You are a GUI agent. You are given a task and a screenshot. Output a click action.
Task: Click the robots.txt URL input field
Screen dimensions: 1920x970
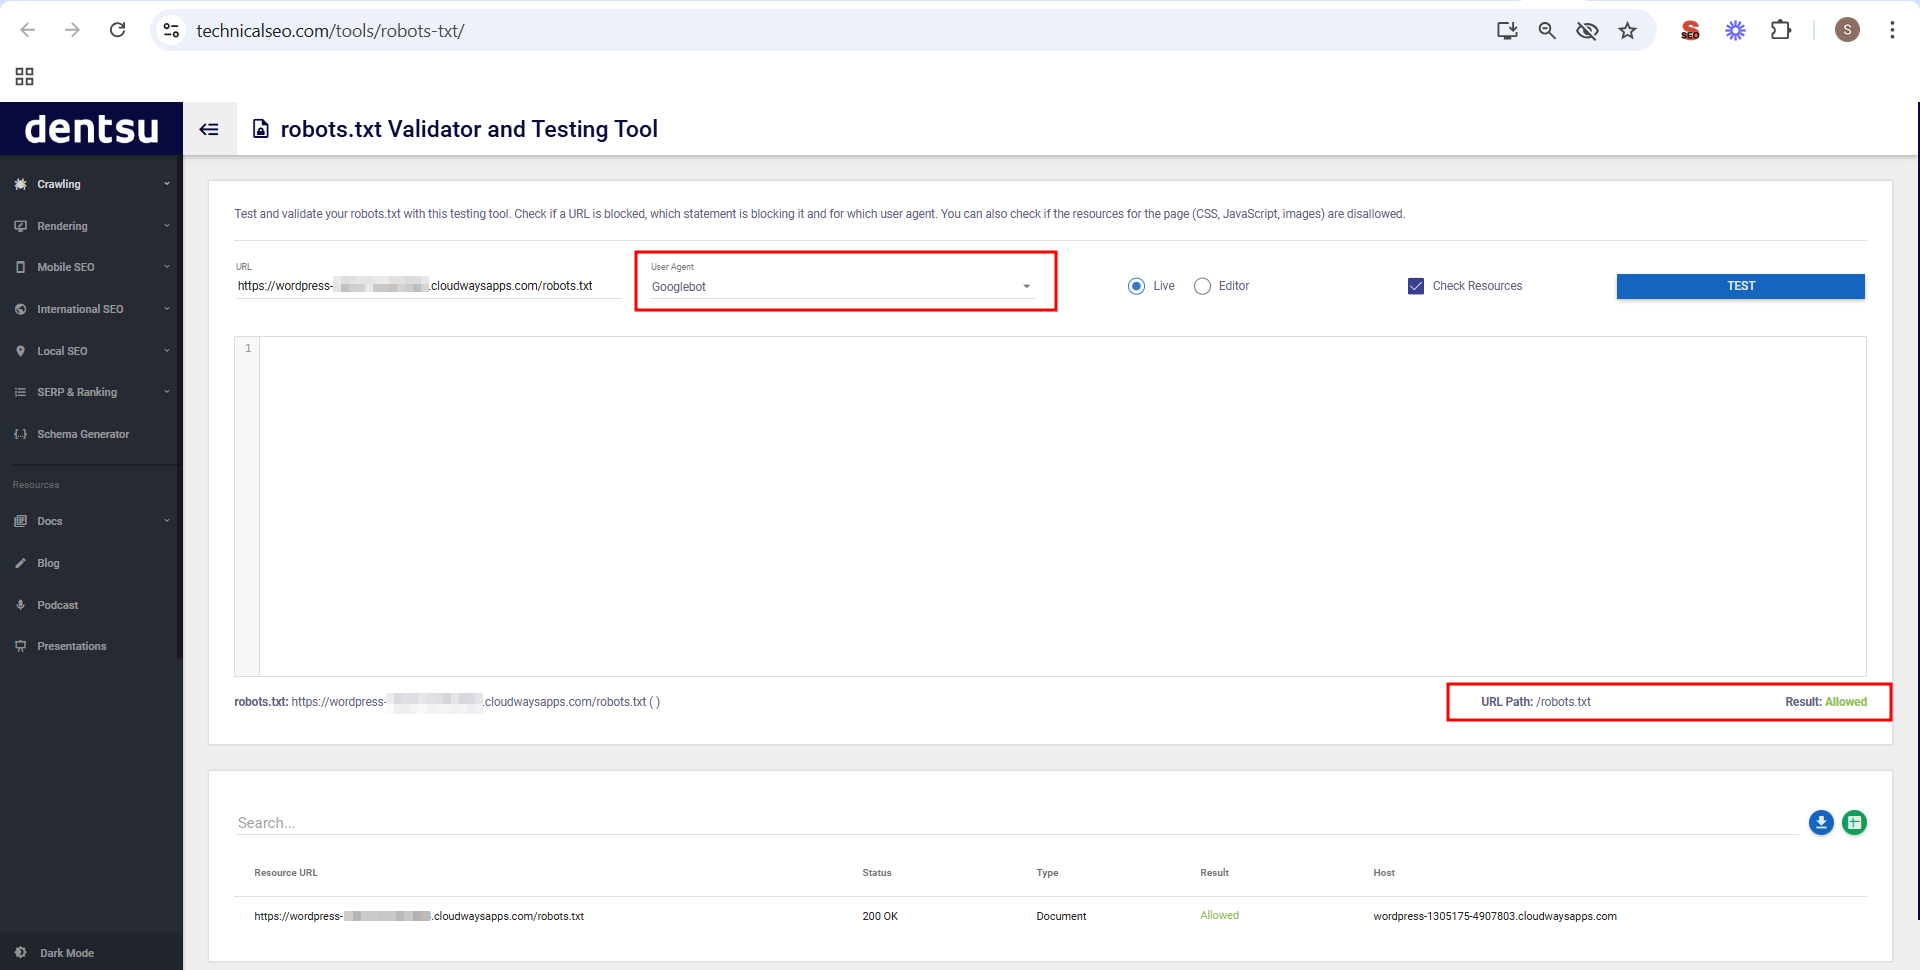click(427, 286)
